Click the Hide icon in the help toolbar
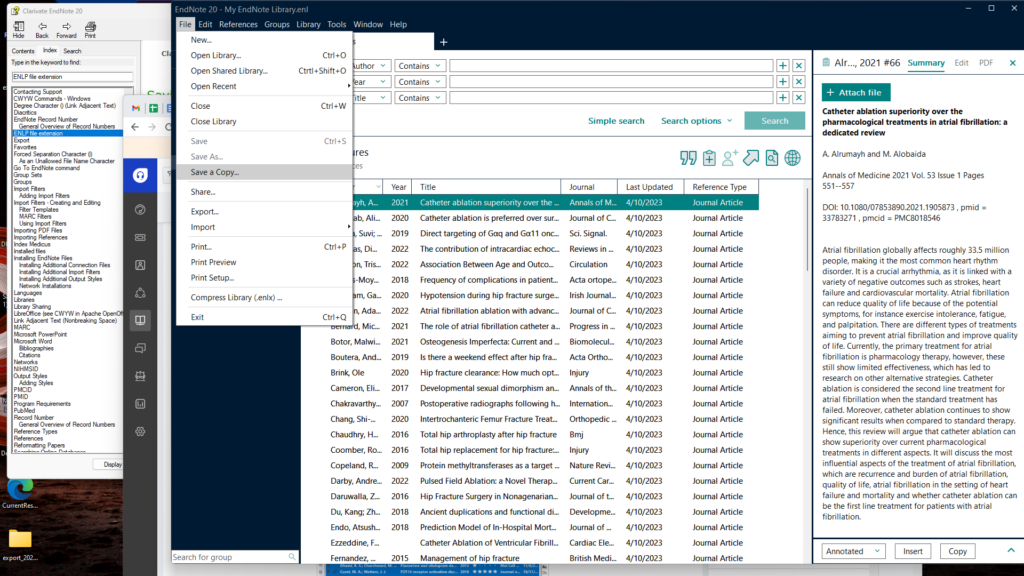This screenshot has width=1024, height=576. pyautogui.click(x=19, y=30)
